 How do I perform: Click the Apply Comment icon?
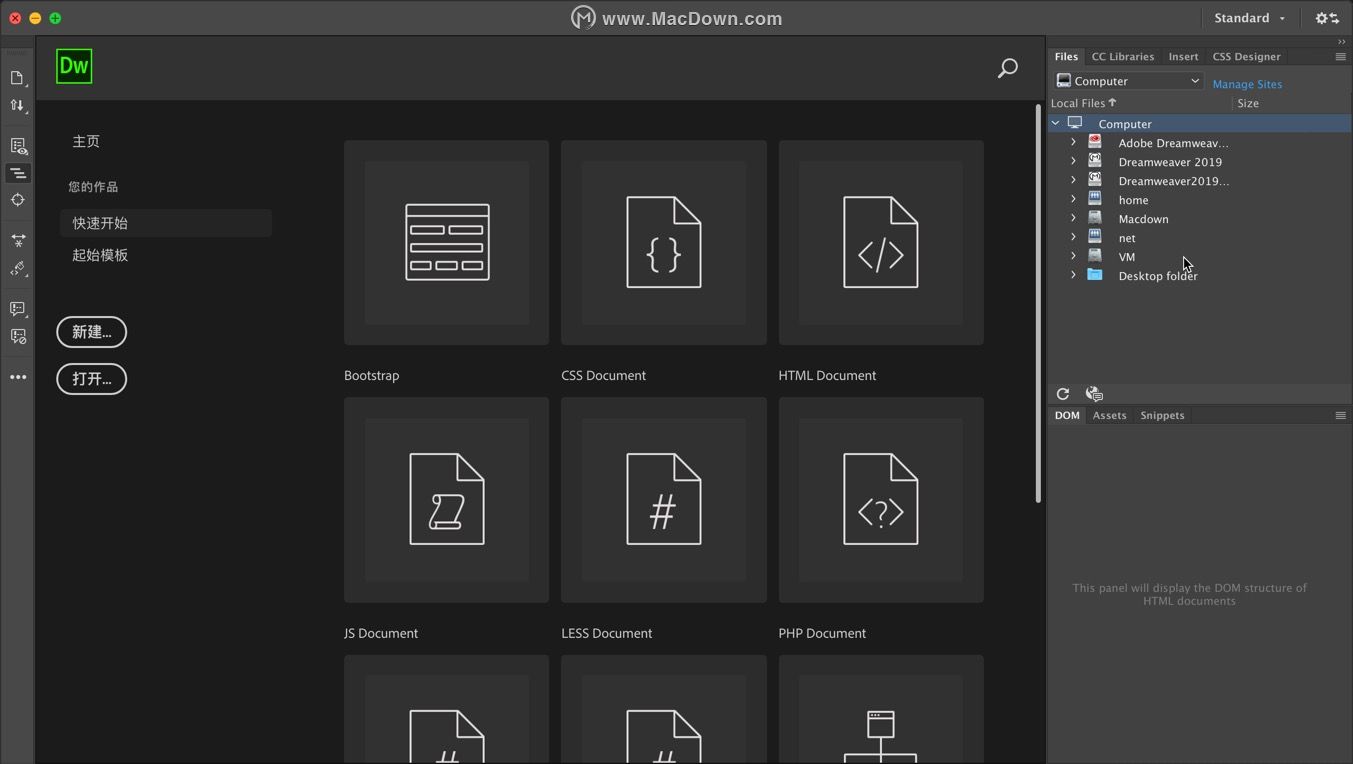click(17, 309)
